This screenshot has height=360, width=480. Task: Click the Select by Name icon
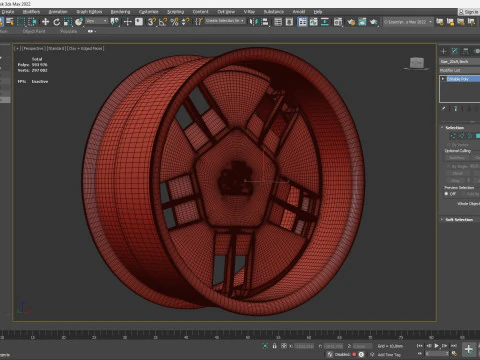10,22
